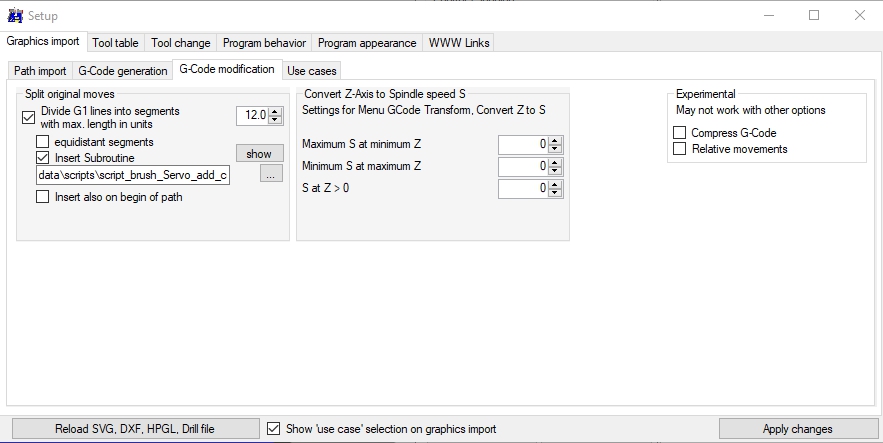Open the G-Code generation sub-tab
This screenshot has width=883, height=443.
[x=123, y=71]
